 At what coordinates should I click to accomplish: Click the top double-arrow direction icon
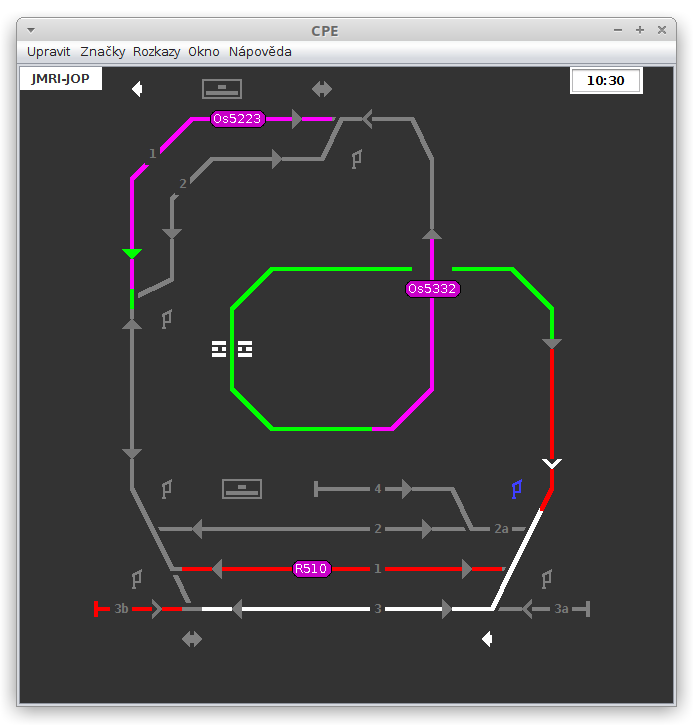[322, 89]
